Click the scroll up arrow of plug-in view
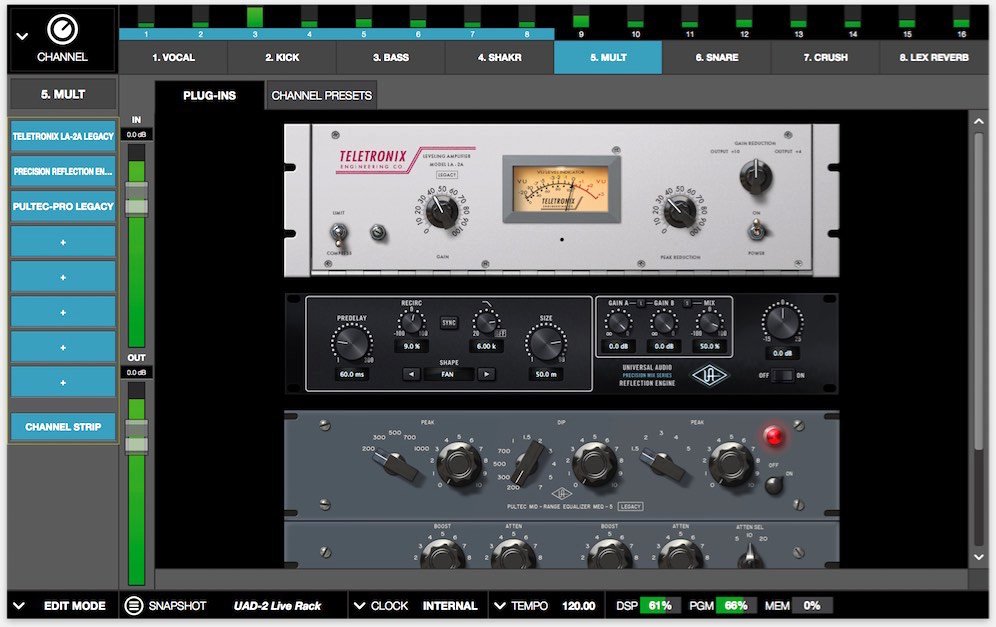 tap(978, 121)
